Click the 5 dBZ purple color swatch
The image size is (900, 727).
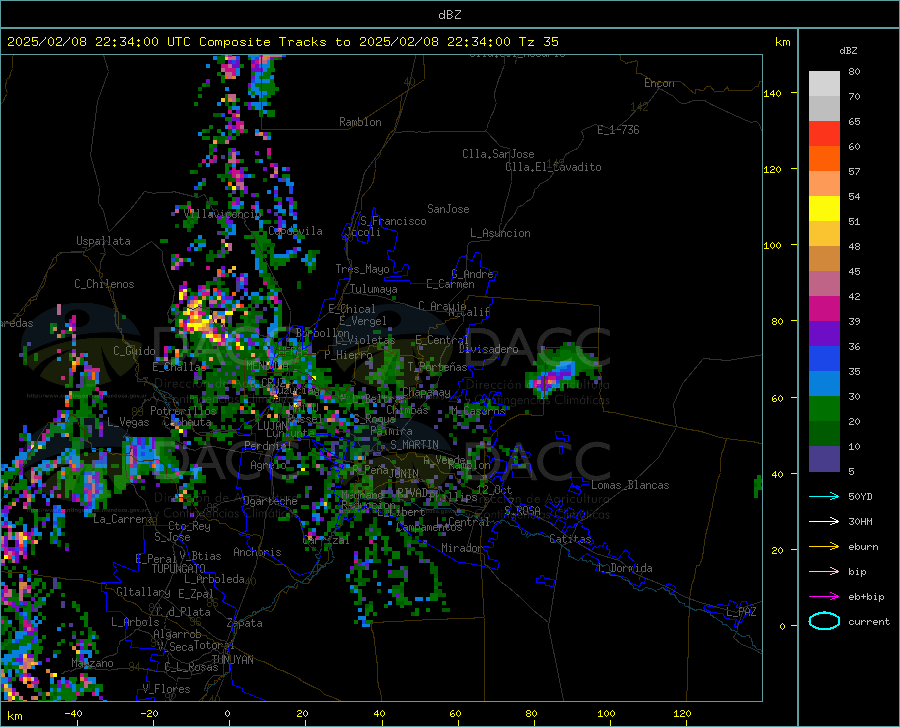point(824,458)
